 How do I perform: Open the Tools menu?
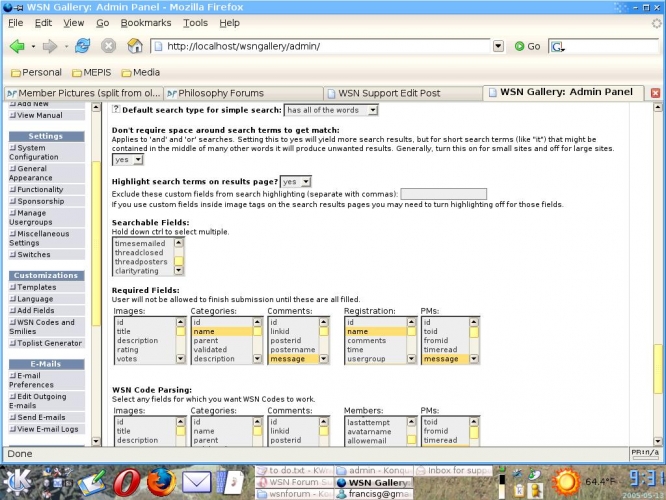(x=196, y=22)
